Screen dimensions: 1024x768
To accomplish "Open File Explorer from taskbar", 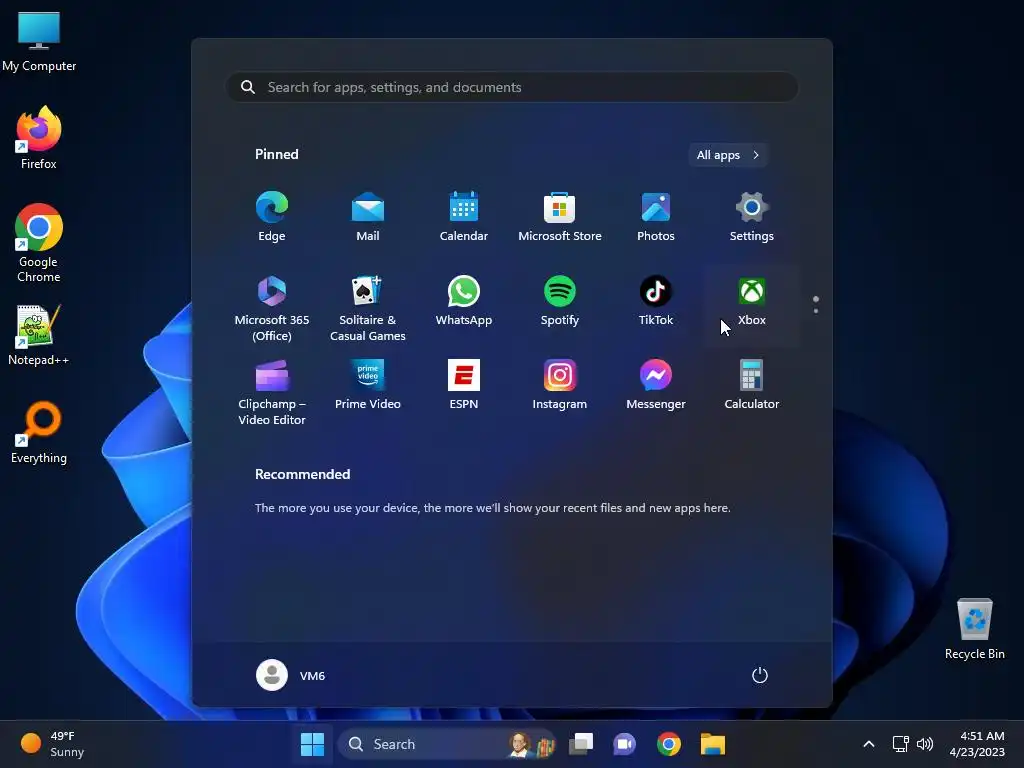I will (712, 744).
